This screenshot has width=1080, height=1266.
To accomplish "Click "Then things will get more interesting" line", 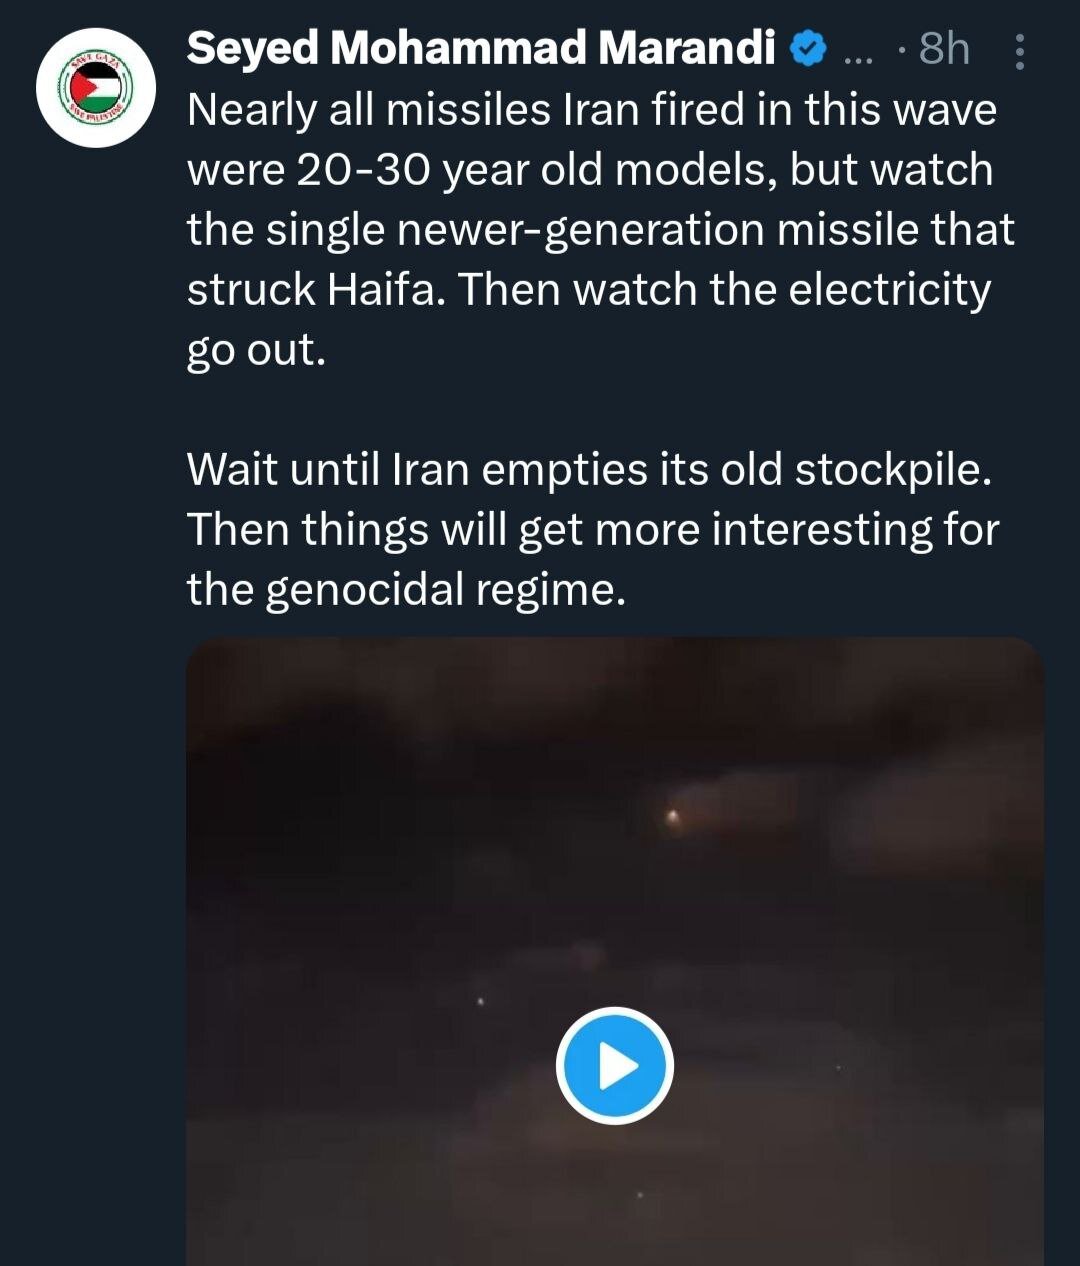I will [x=592, y=530].
